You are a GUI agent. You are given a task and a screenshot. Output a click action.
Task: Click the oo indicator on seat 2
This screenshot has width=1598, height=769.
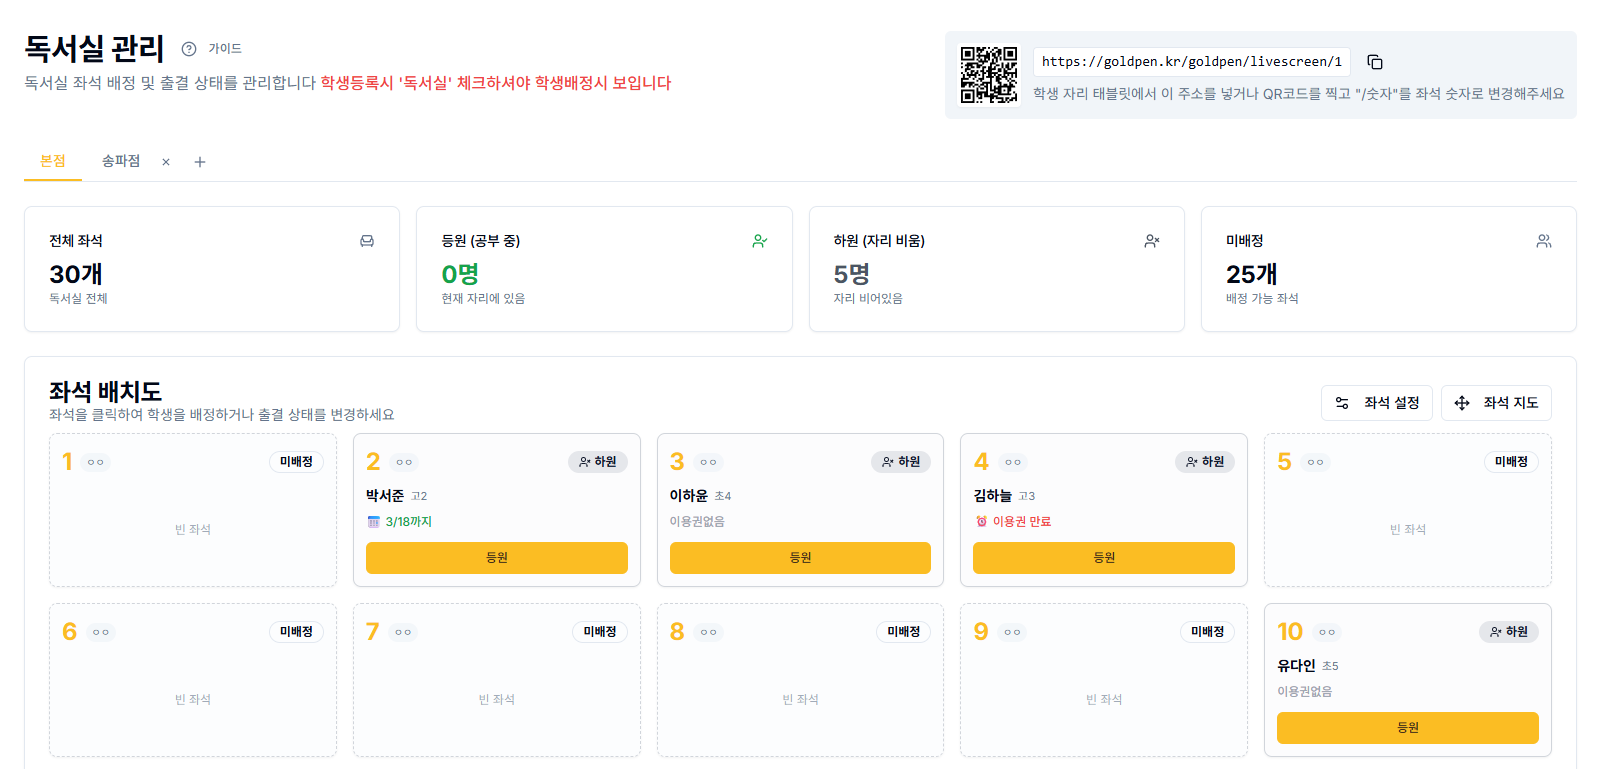[404, 462]
